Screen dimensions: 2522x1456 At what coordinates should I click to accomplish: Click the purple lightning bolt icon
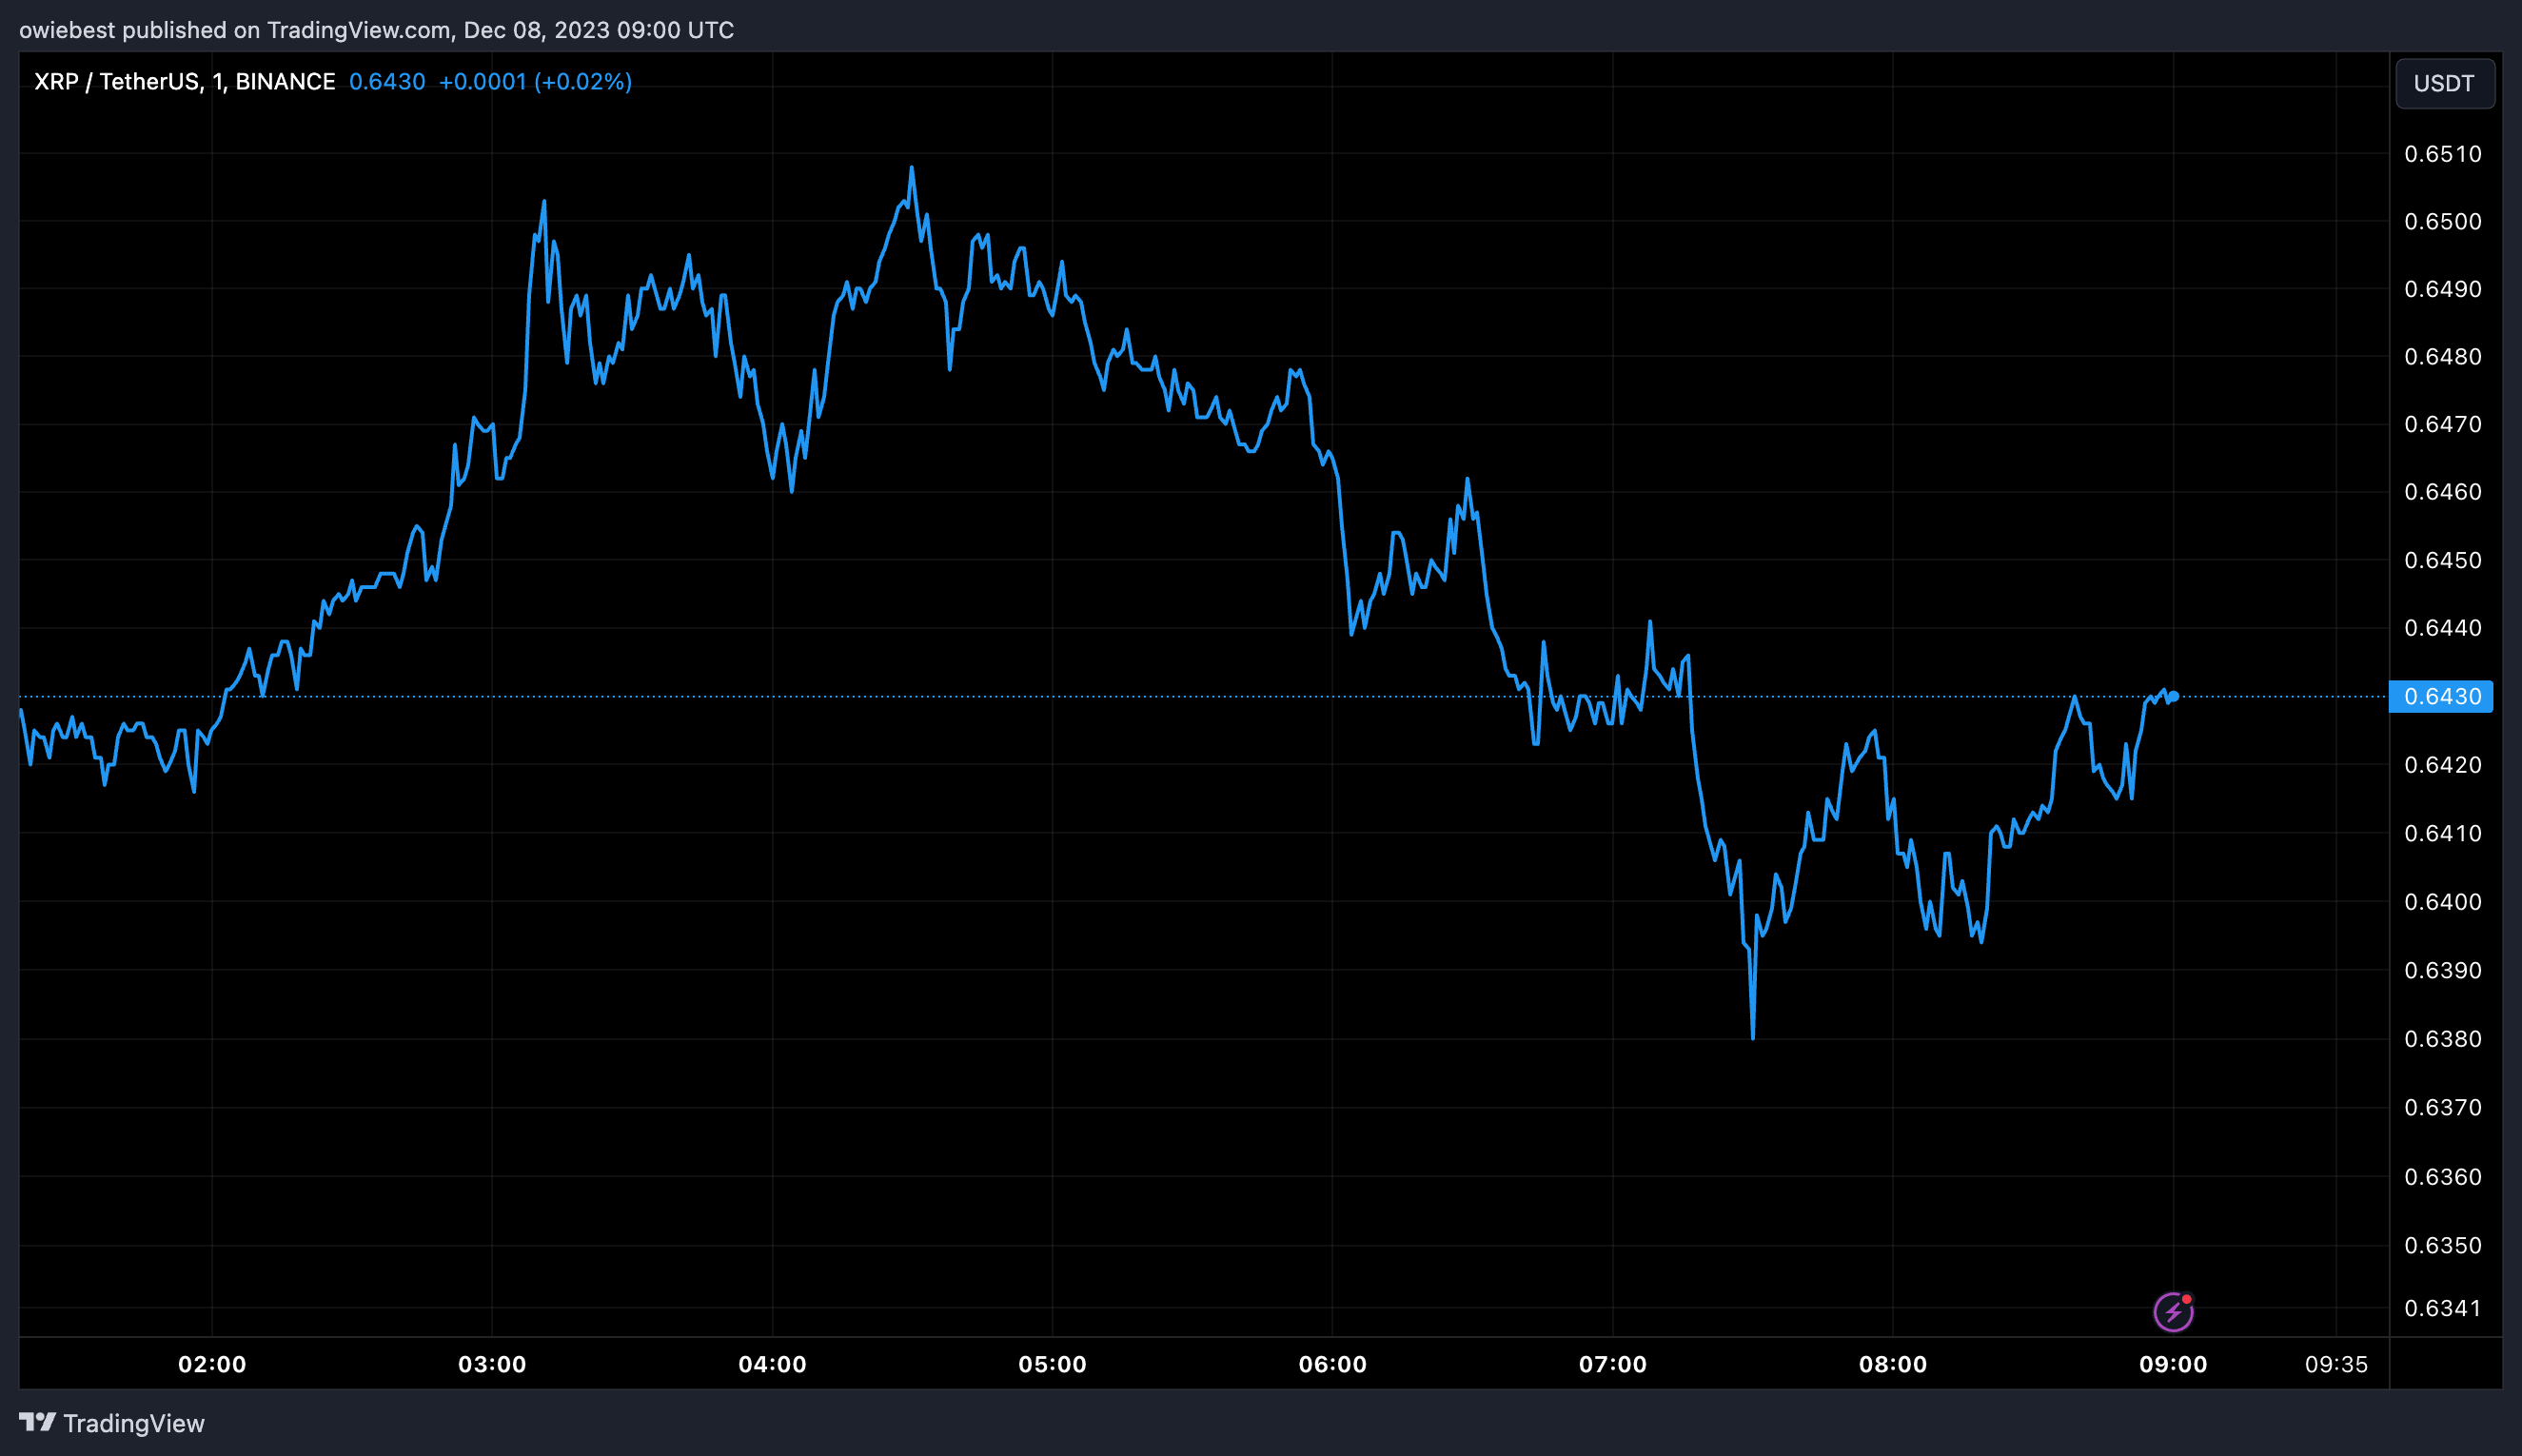coord(2173,1312)
